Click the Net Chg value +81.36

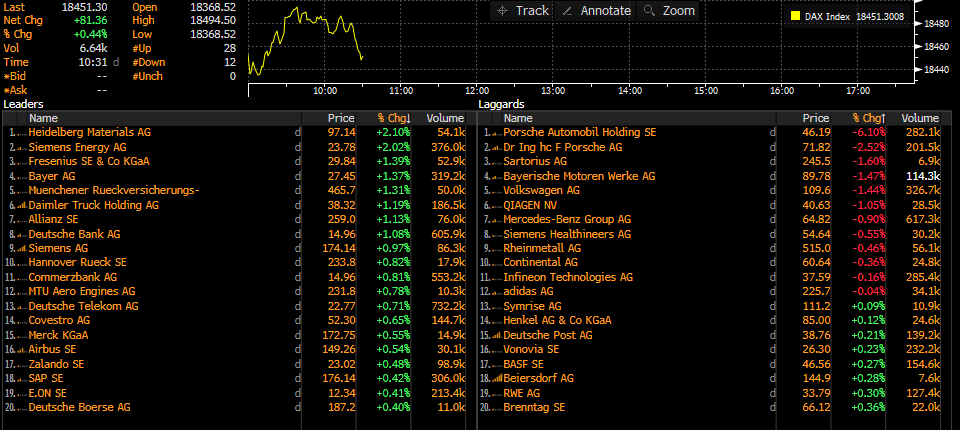[89, 21]
